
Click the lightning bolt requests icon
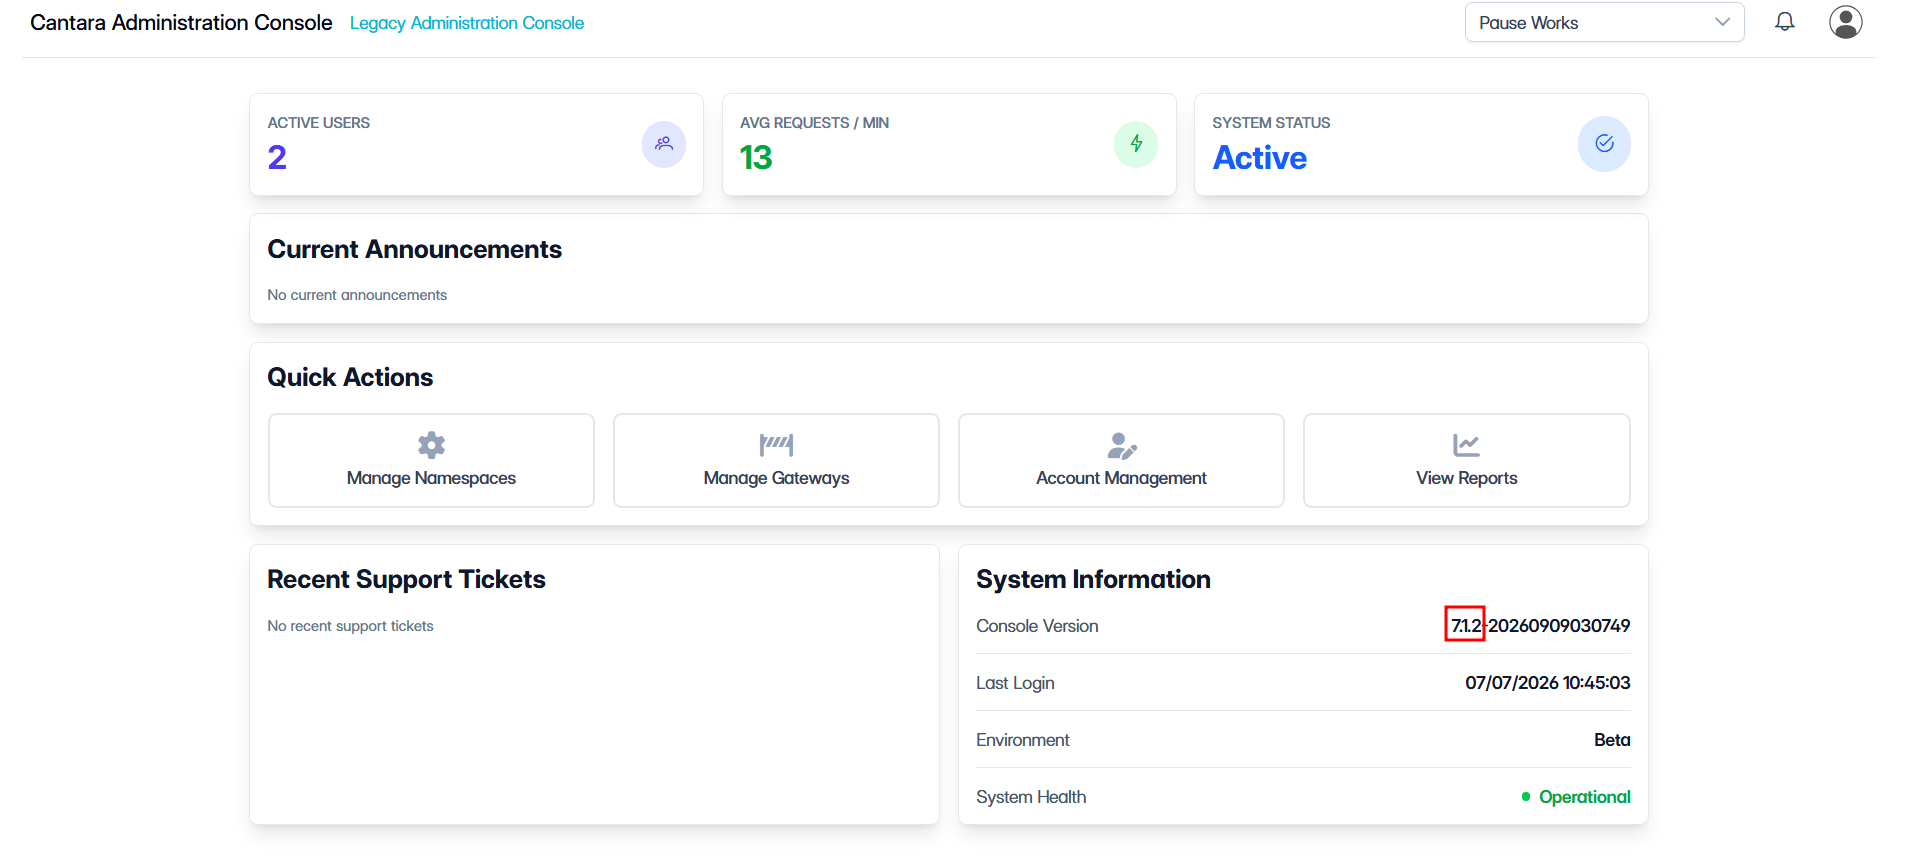[1136, 144]
